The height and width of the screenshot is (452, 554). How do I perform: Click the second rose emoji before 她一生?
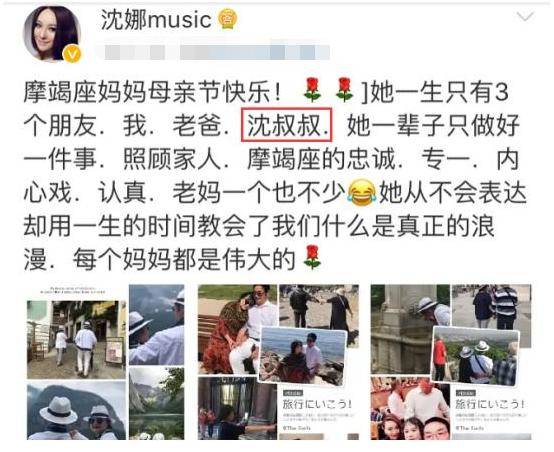click(344, 91)
